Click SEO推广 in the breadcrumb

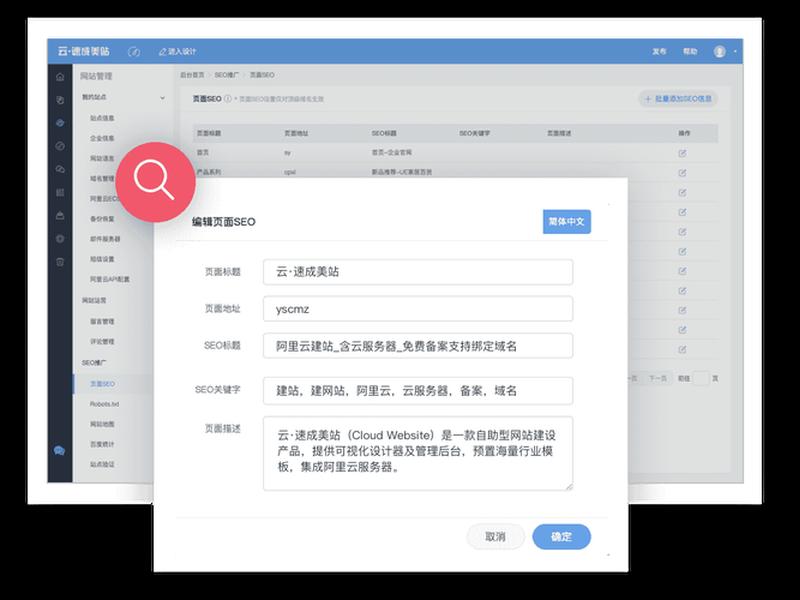[x=227, y=75]
